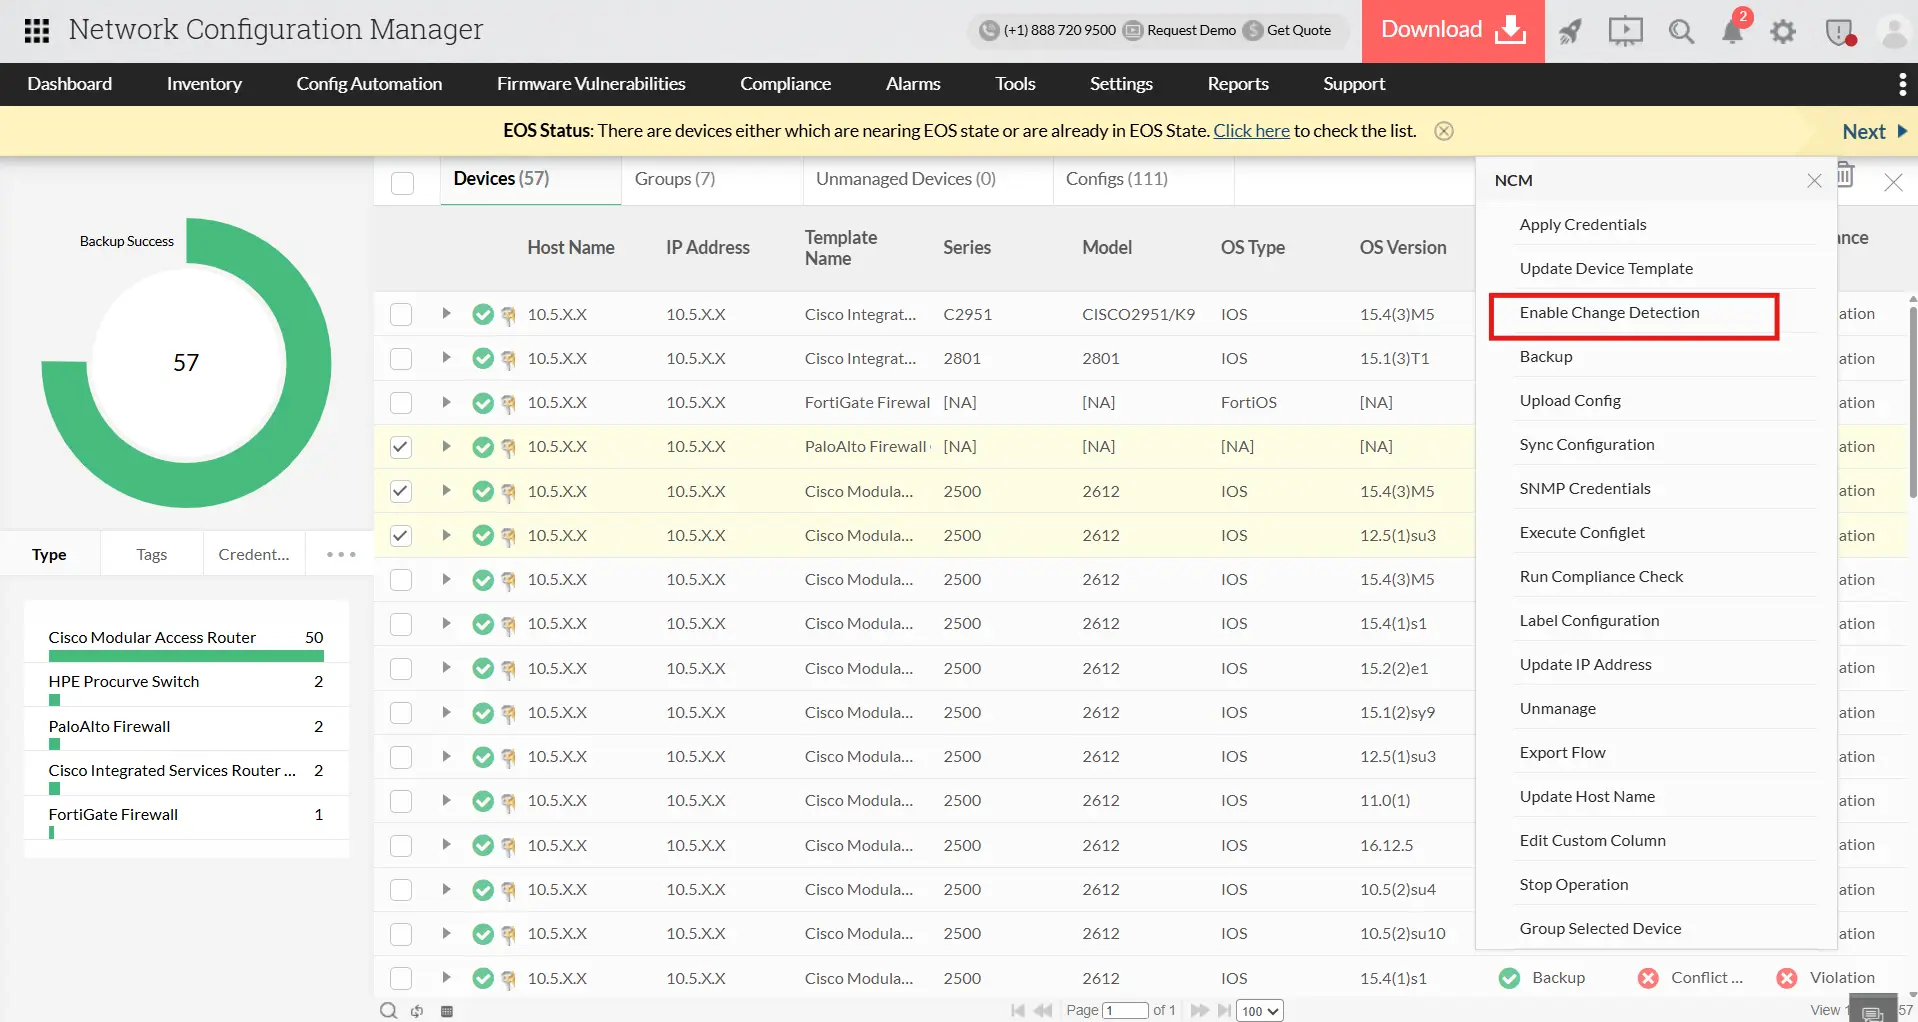Image resolution: width=1918 pixels, height=1022 pixels.
Task: Uncheck the selected PaloAlto Firewall row
Action: tap(401, 447)
